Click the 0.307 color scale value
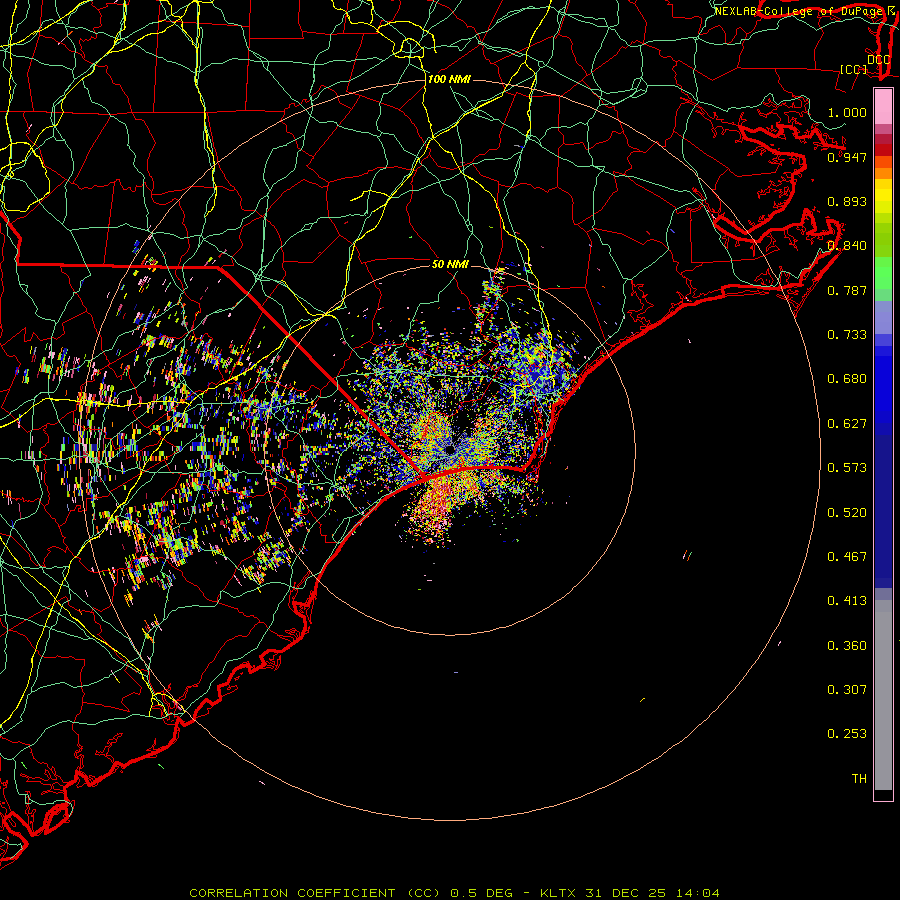 click(x=847, y=690)
